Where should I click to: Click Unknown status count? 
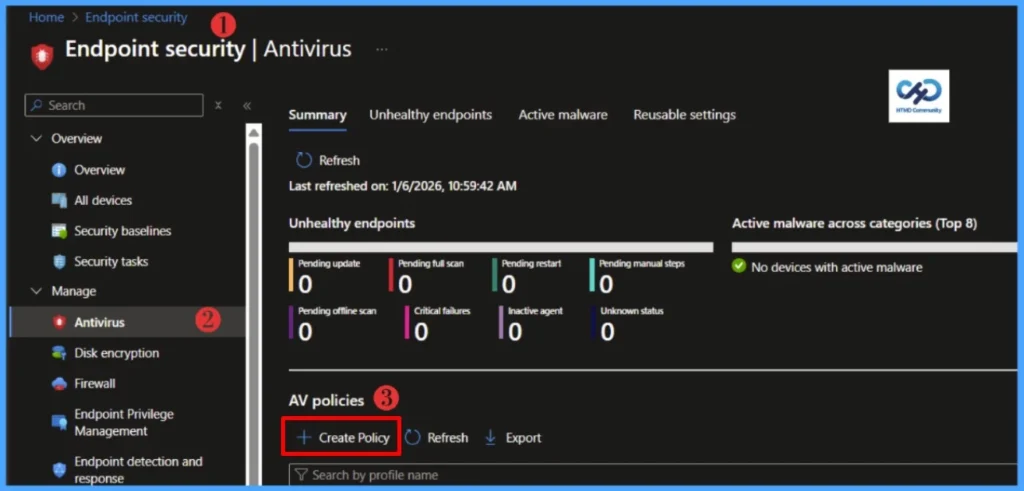608,332
